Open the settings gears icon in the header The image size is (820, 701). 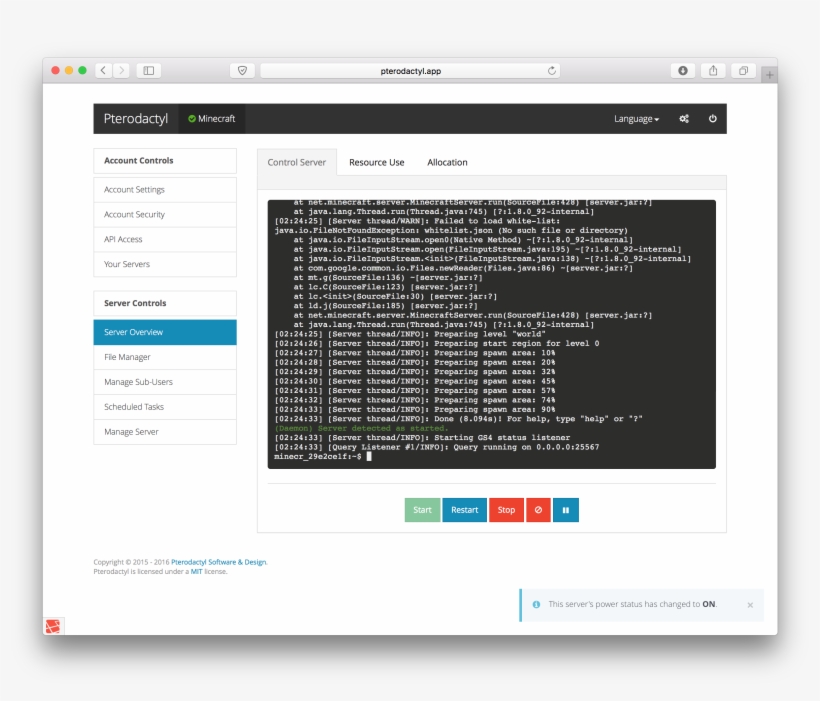[x=682, y=117]
